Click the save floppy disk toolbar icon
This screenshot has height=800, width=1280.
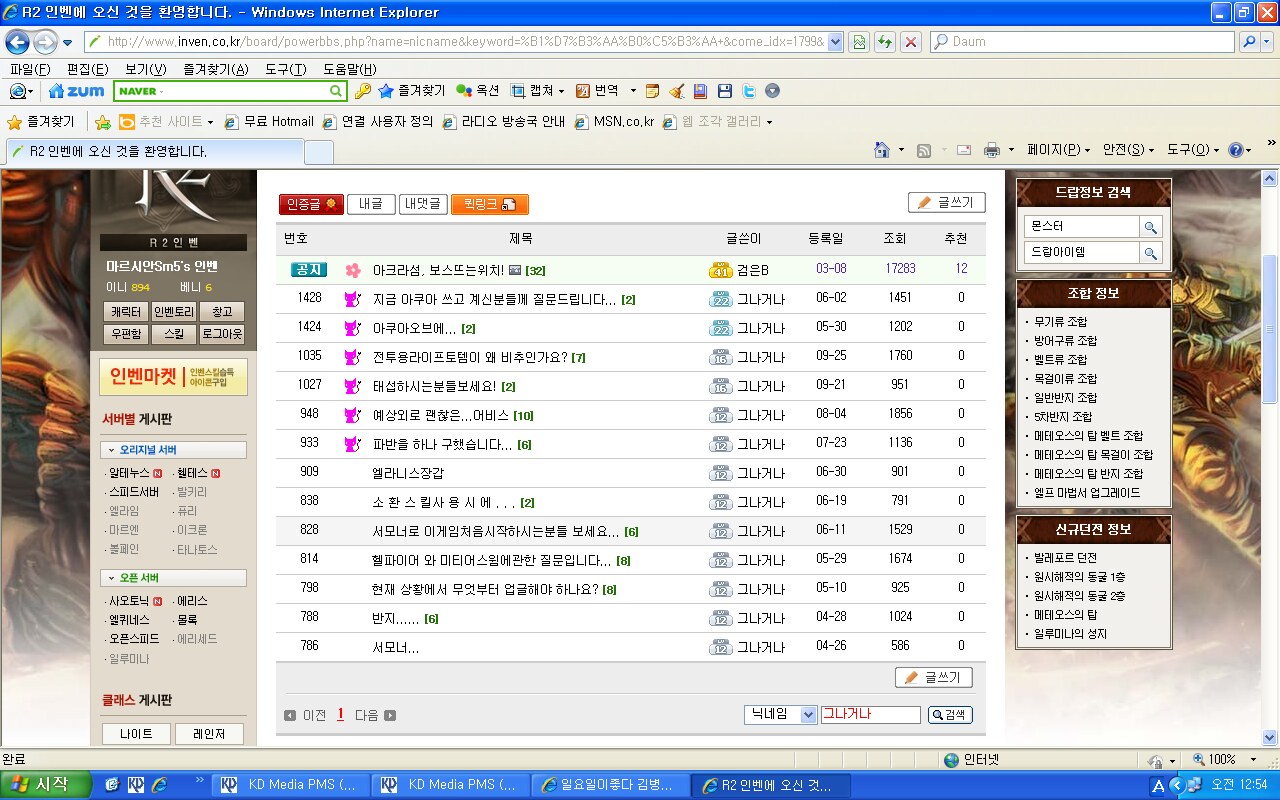[x=725, y=91]
